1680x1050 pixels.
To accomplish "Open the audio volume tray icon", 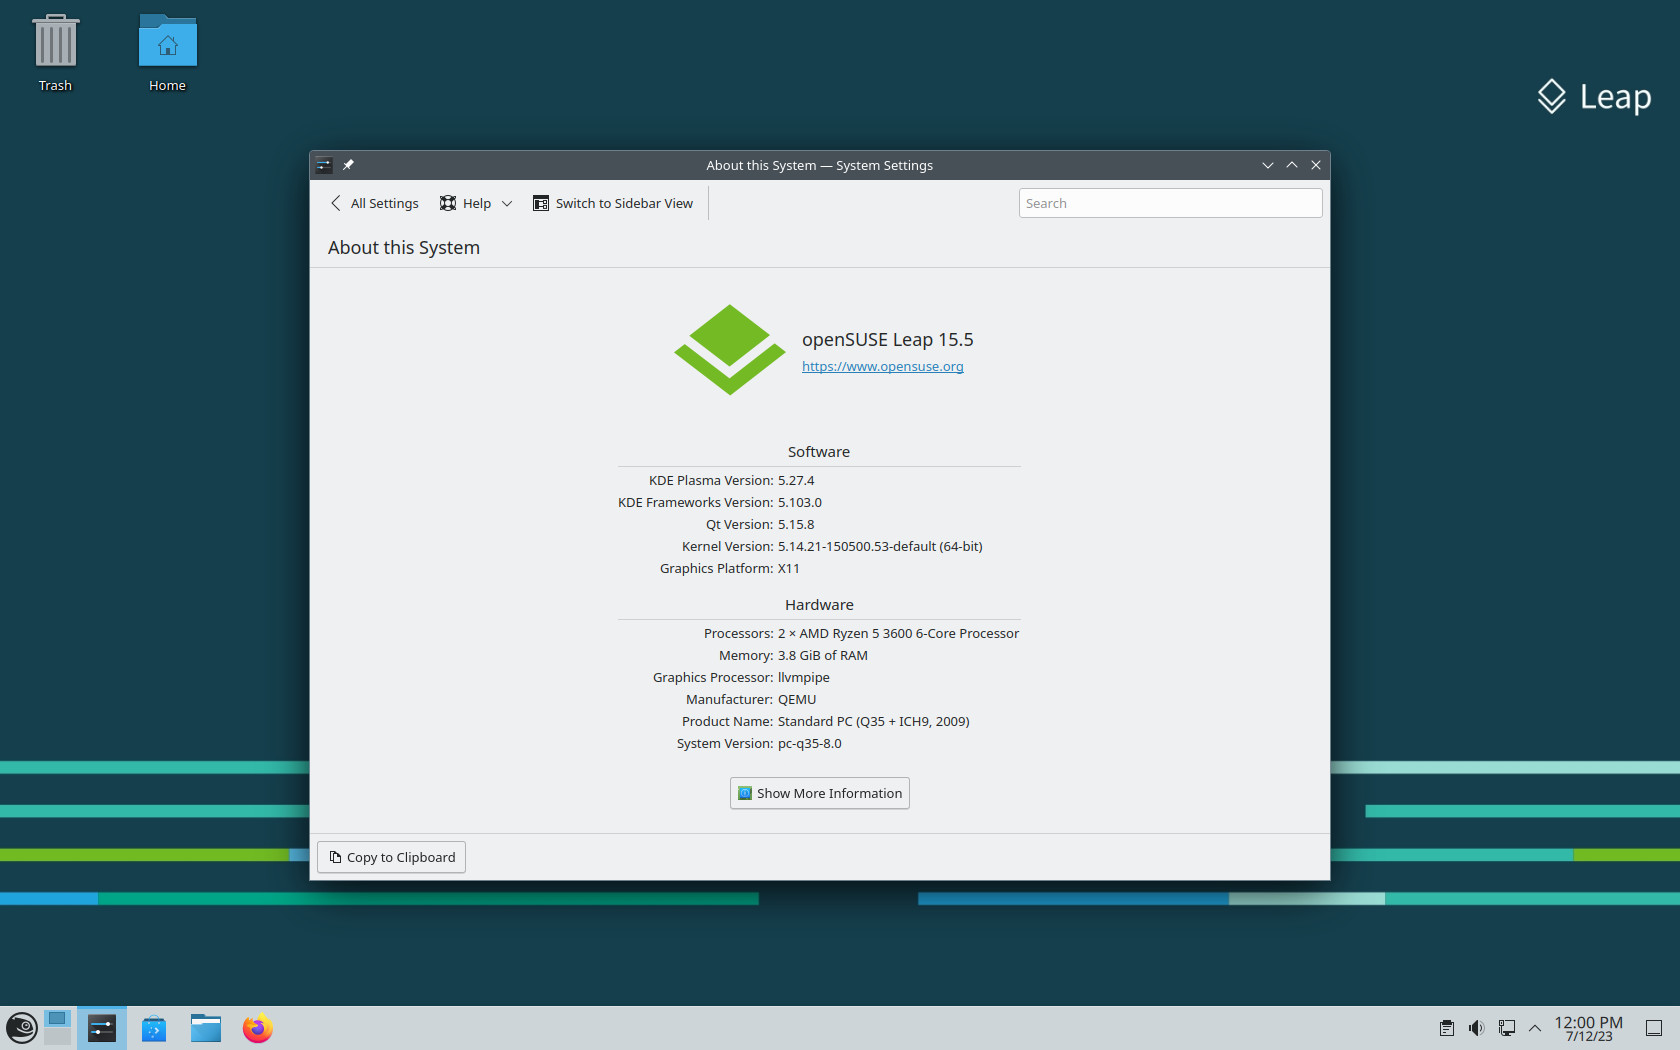I will pyautogui.click(x=1477, y=1028).
